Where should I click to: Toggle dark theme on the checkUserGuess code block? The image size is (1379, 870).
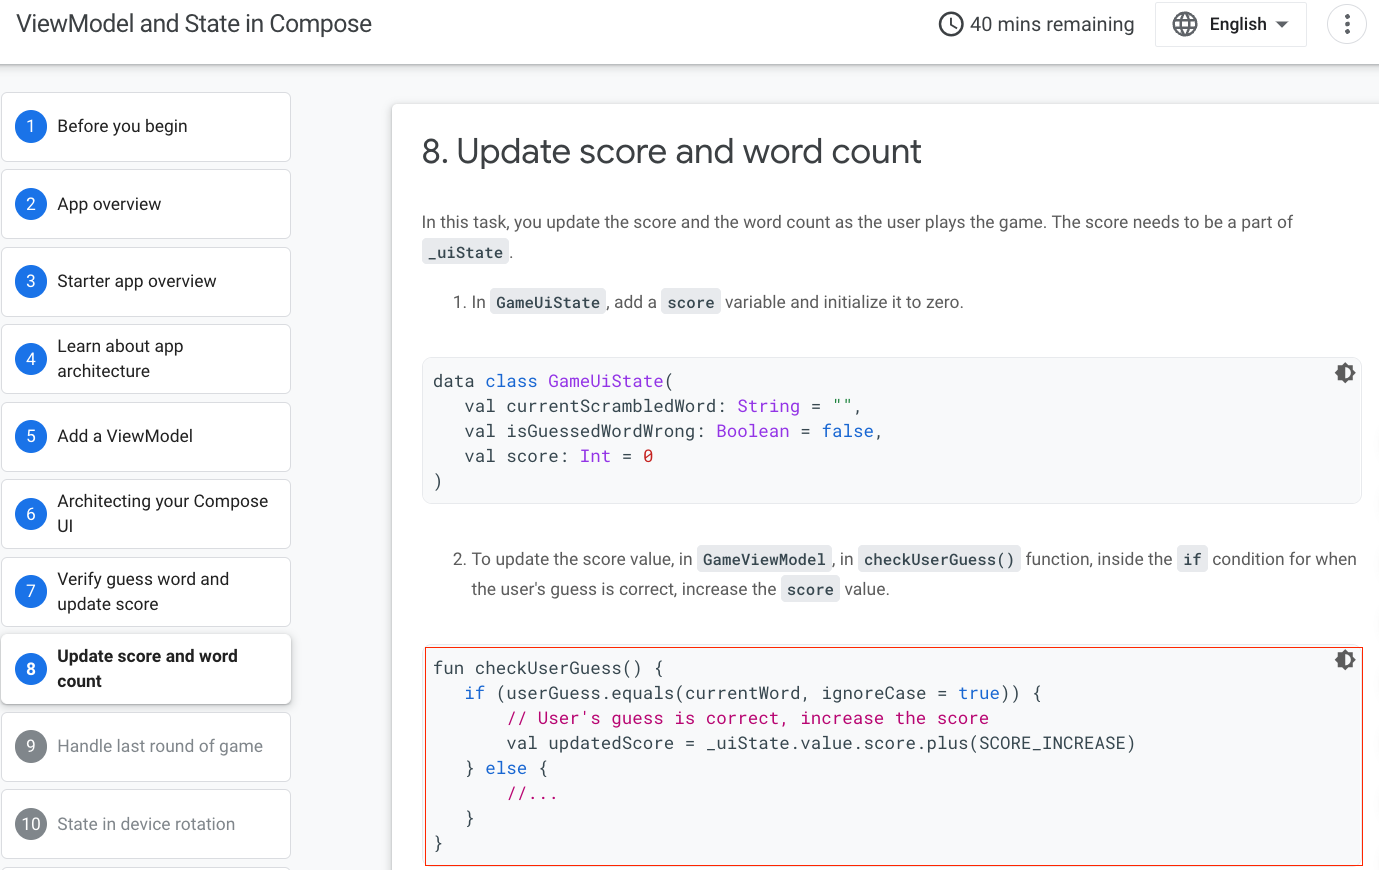pos(1344,660)
